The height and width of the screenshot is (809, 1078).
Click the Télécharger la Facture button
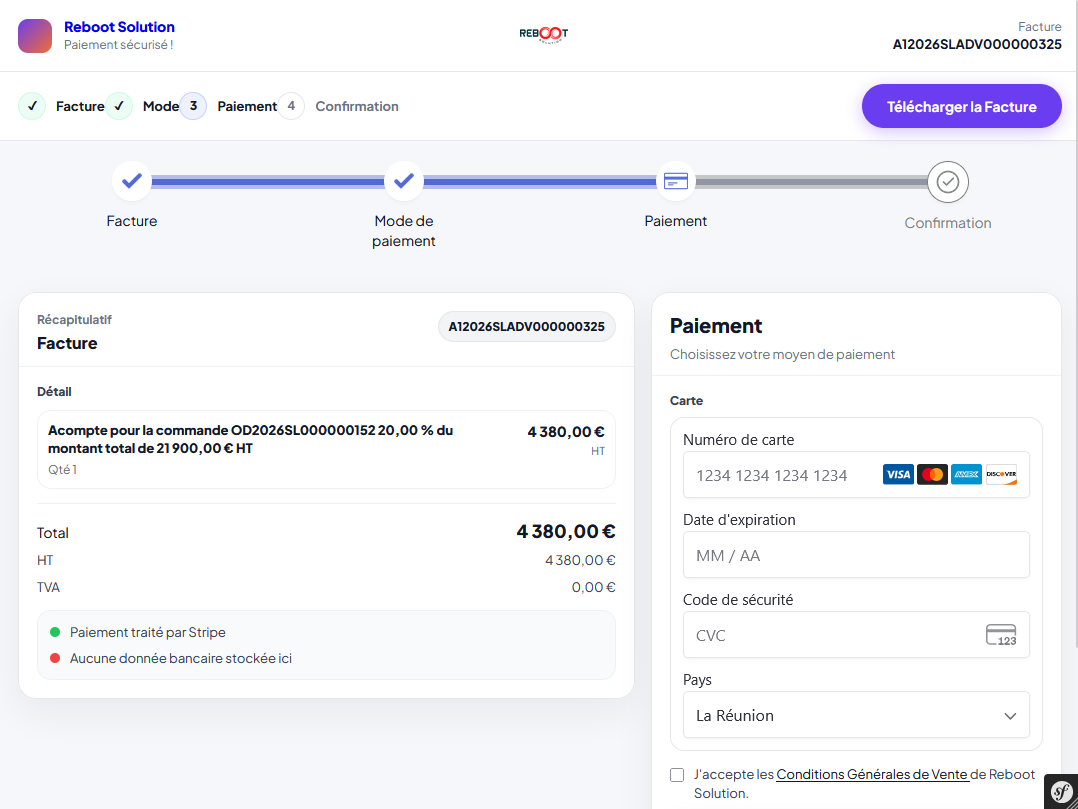pos(961,106)
